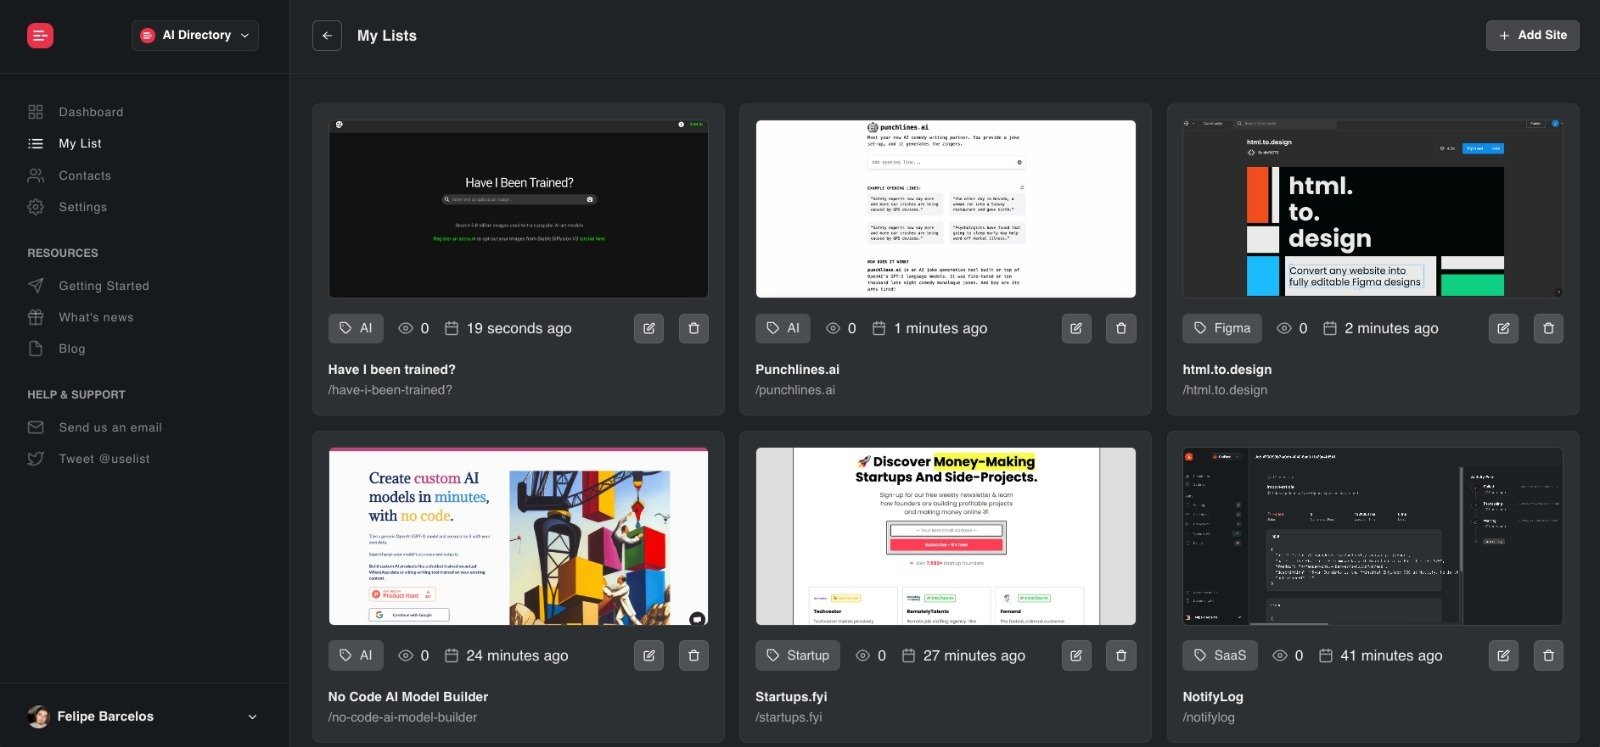The height and width of the screenshot is (747, 1600).
Task: Open the AI Directory workspace dropdown
Action: (195, 35)
